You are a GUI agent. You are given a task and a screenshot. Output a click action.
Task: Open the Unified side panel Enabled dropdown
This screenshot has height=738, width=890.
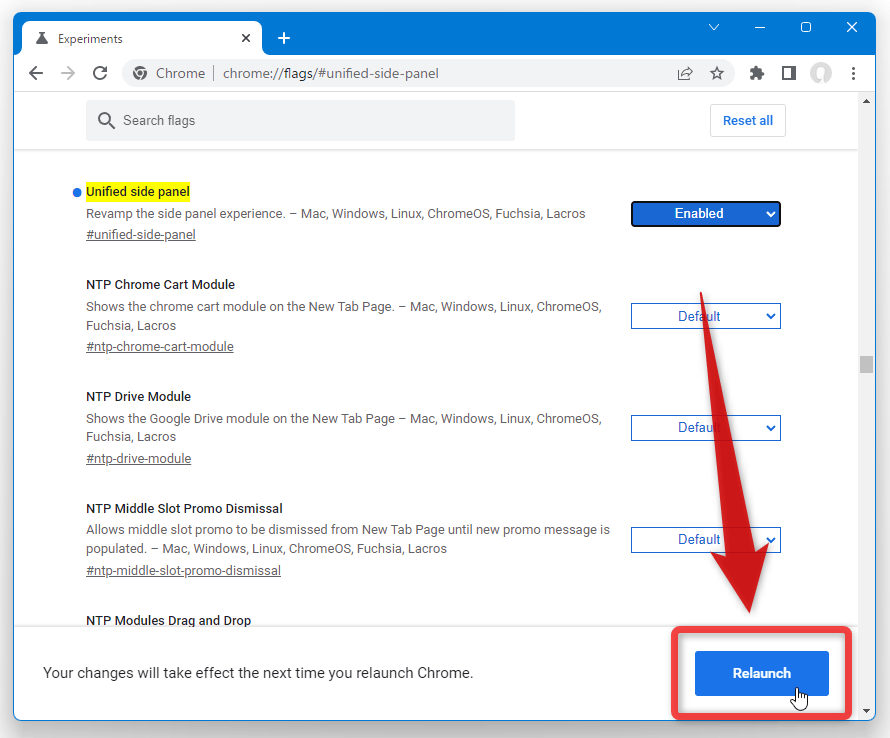coord(706,214)
